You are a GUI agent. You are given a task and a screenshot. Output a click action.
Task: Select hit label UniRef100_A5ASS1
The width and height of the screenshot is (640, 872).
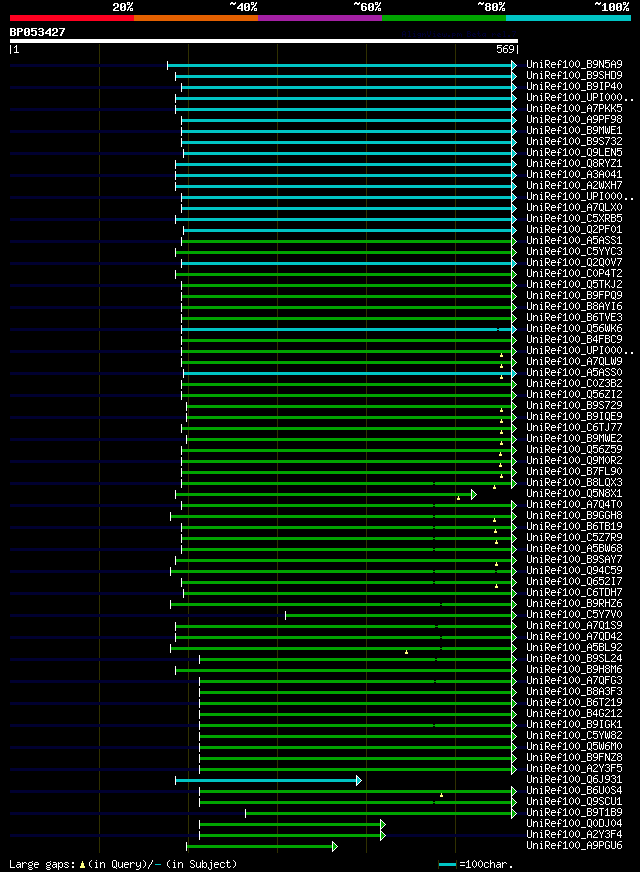574,240
